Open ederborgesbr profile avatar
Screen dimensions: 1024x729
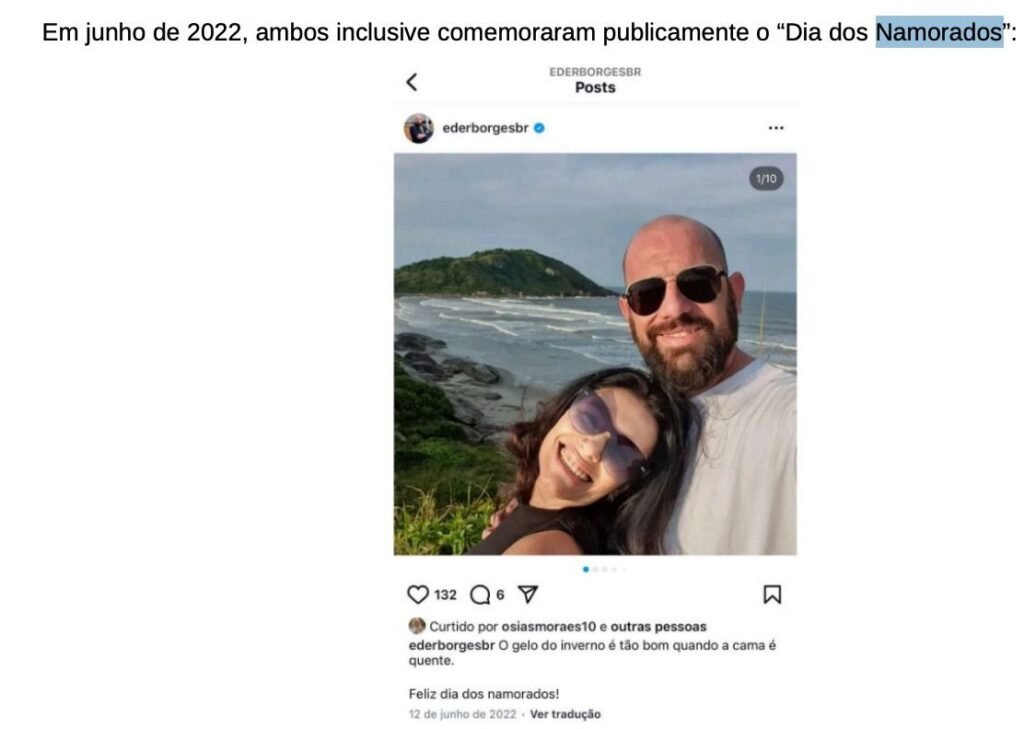(419, 128)
